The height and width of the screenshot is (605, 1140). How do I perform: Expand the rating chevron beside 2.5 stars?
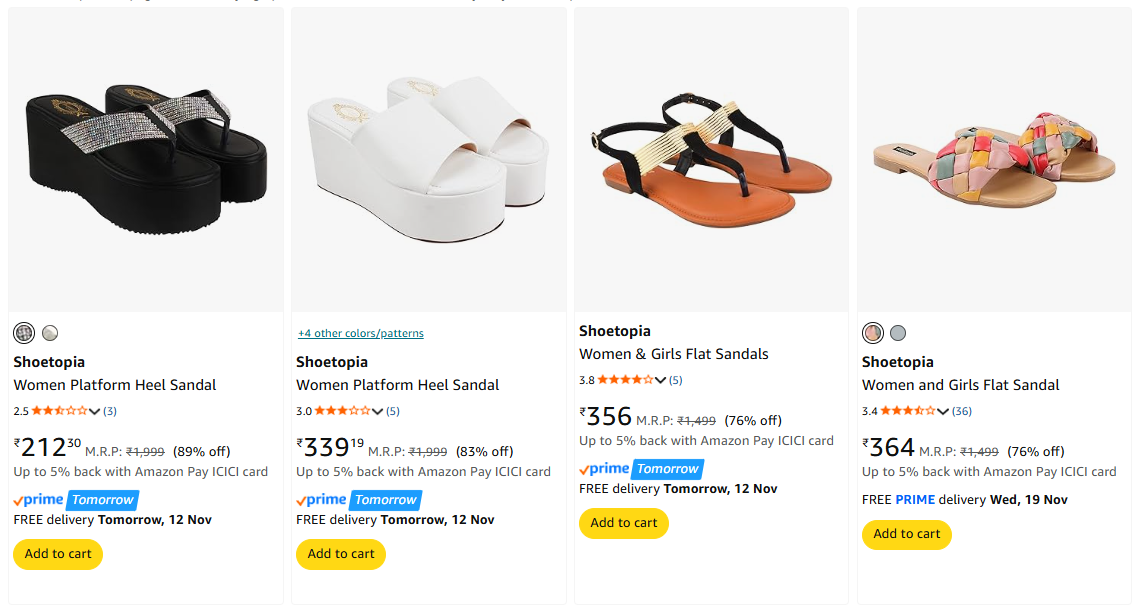click(95, 411)
